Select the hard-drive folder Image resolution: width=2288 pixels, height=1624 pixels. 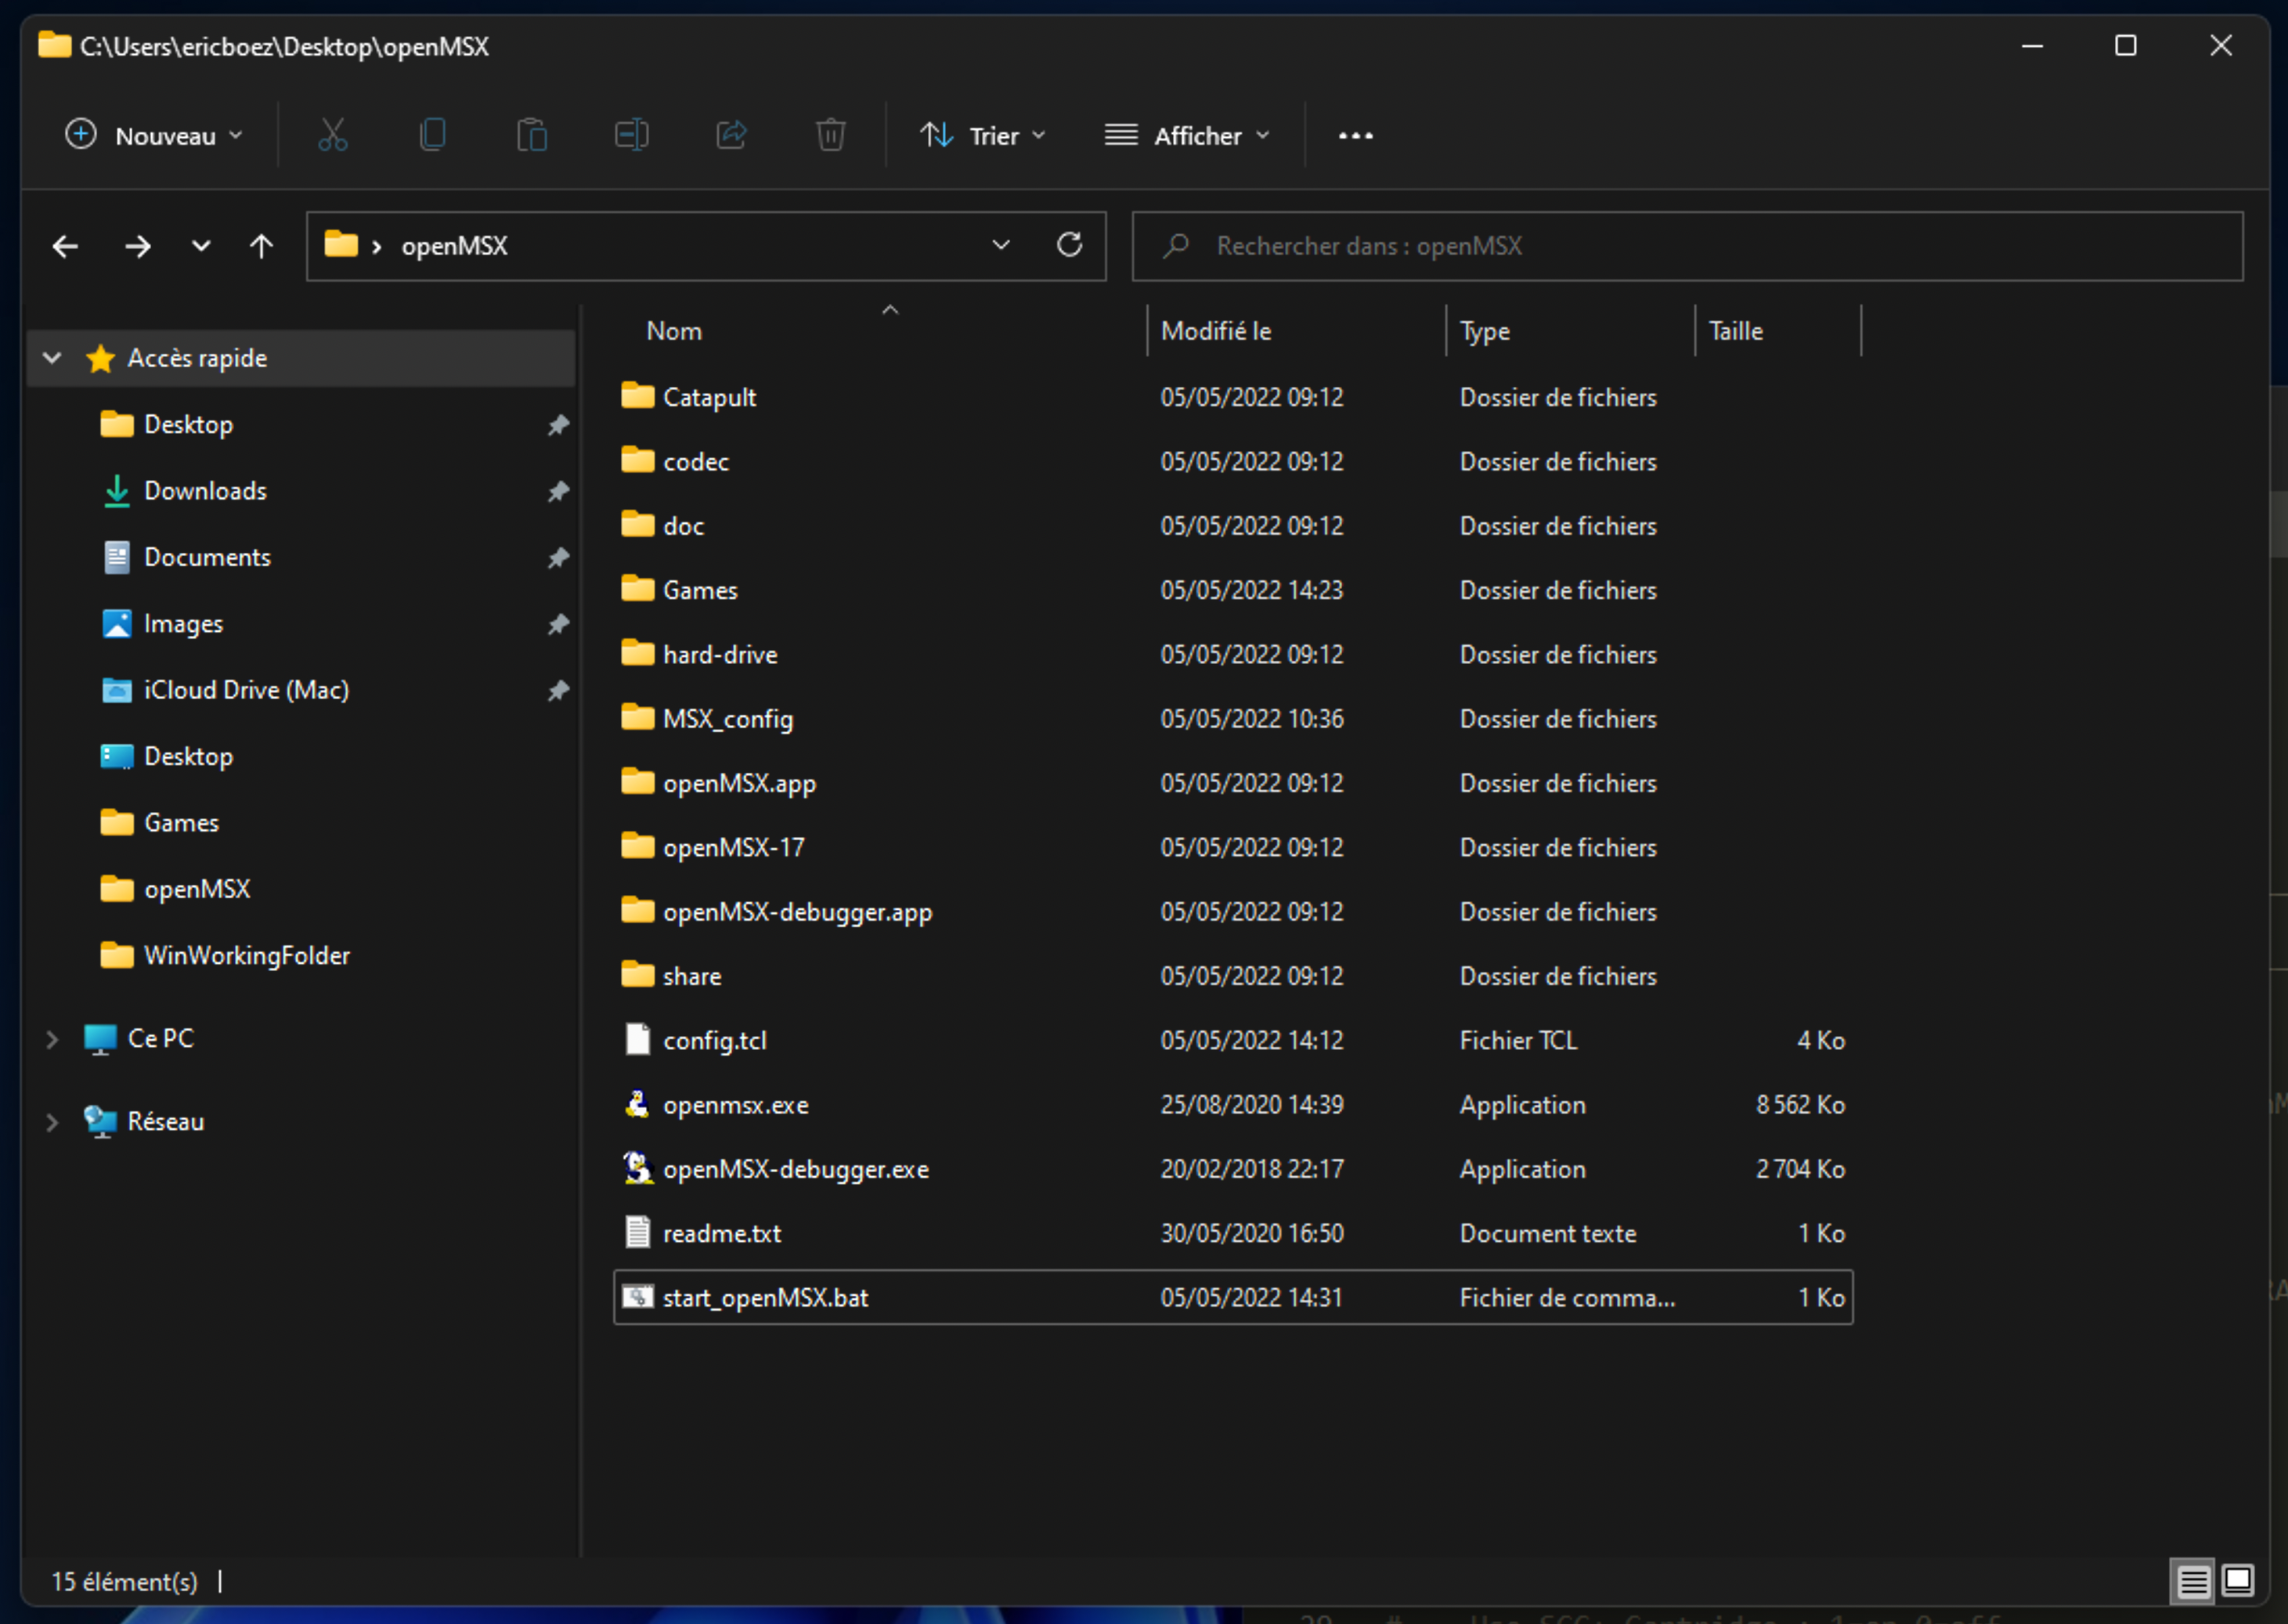pyautogui.click(x=1233, y=654)
